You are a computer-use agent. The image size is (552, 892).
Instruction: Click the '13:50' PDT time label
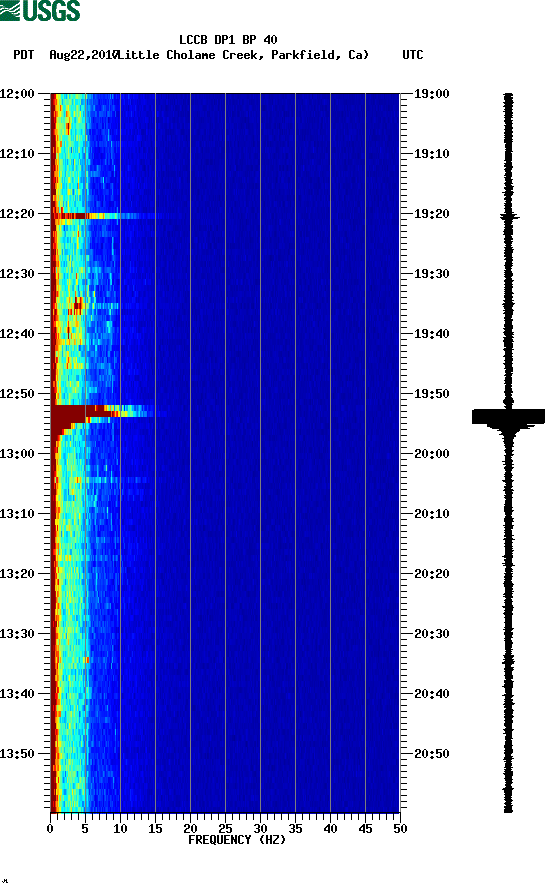pos(18,754)
